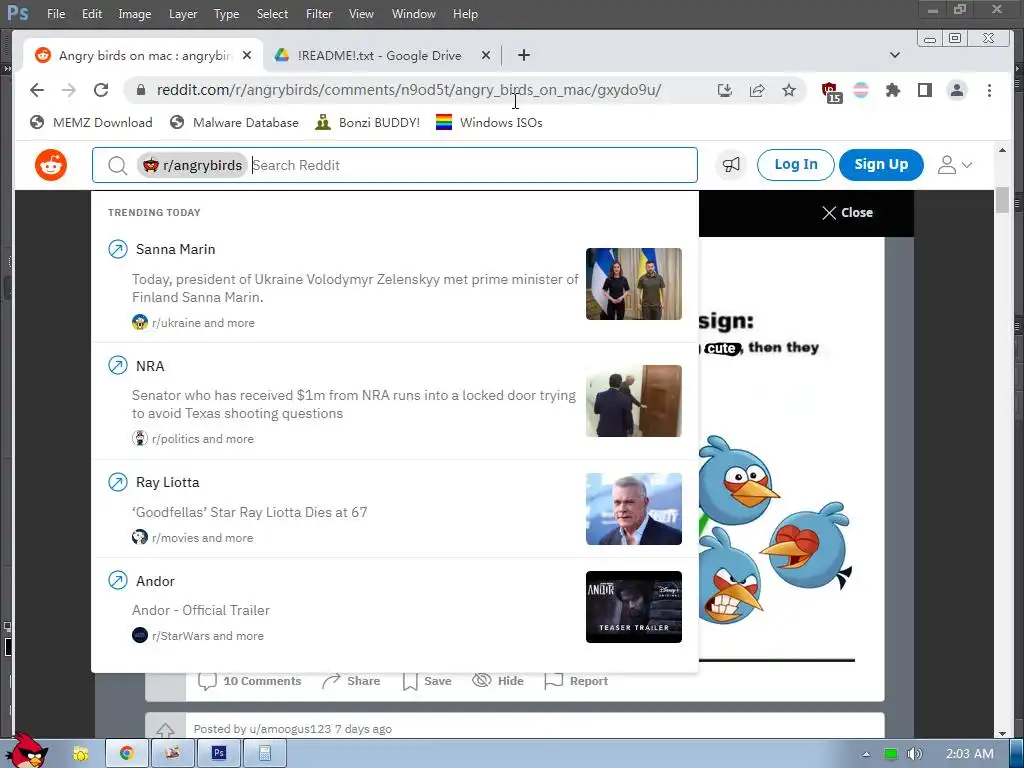Click the search magnifier icon
The image size is (1024, 768).
pos(118,165)
